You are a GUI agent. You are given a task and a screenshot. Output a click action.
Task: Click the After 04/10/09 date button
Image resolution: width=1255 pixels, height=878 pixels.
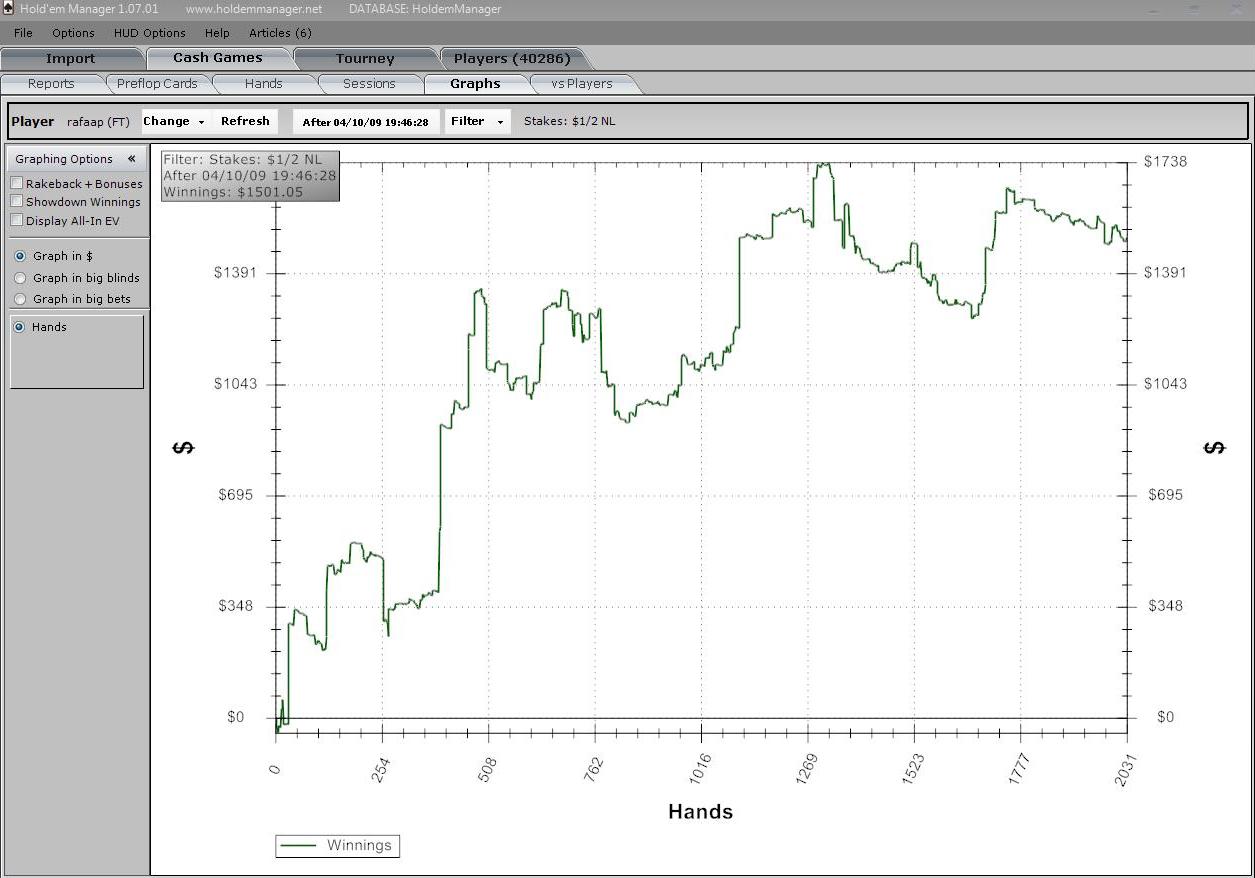coord(365,122)
